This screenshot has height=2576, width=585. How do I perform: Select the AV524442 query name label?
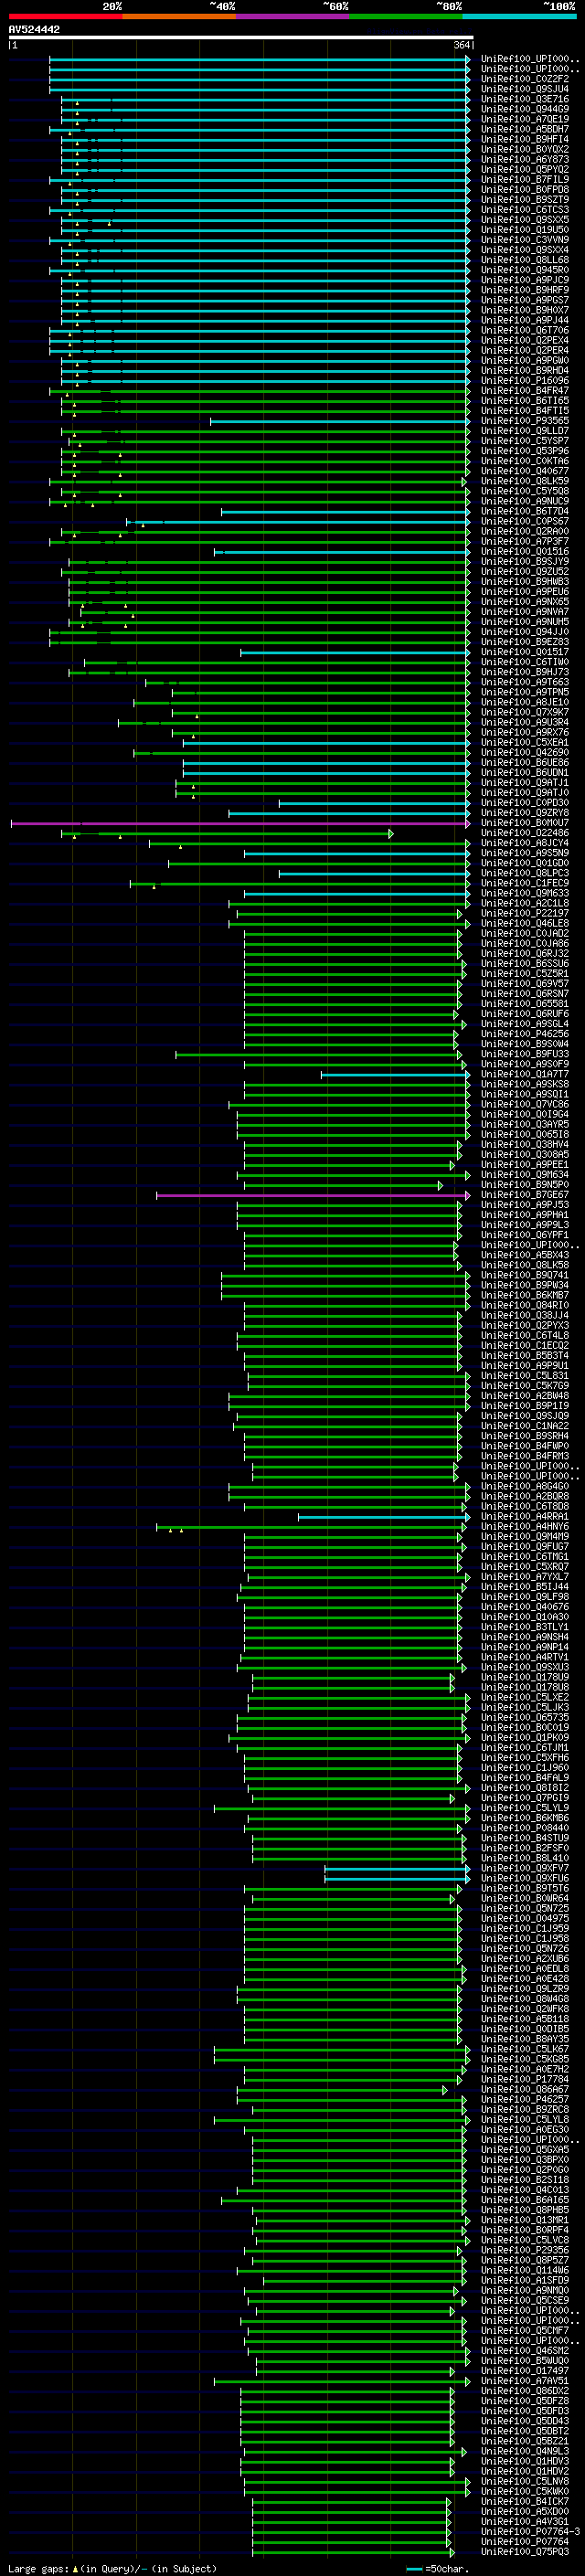(x=34, y=29)
